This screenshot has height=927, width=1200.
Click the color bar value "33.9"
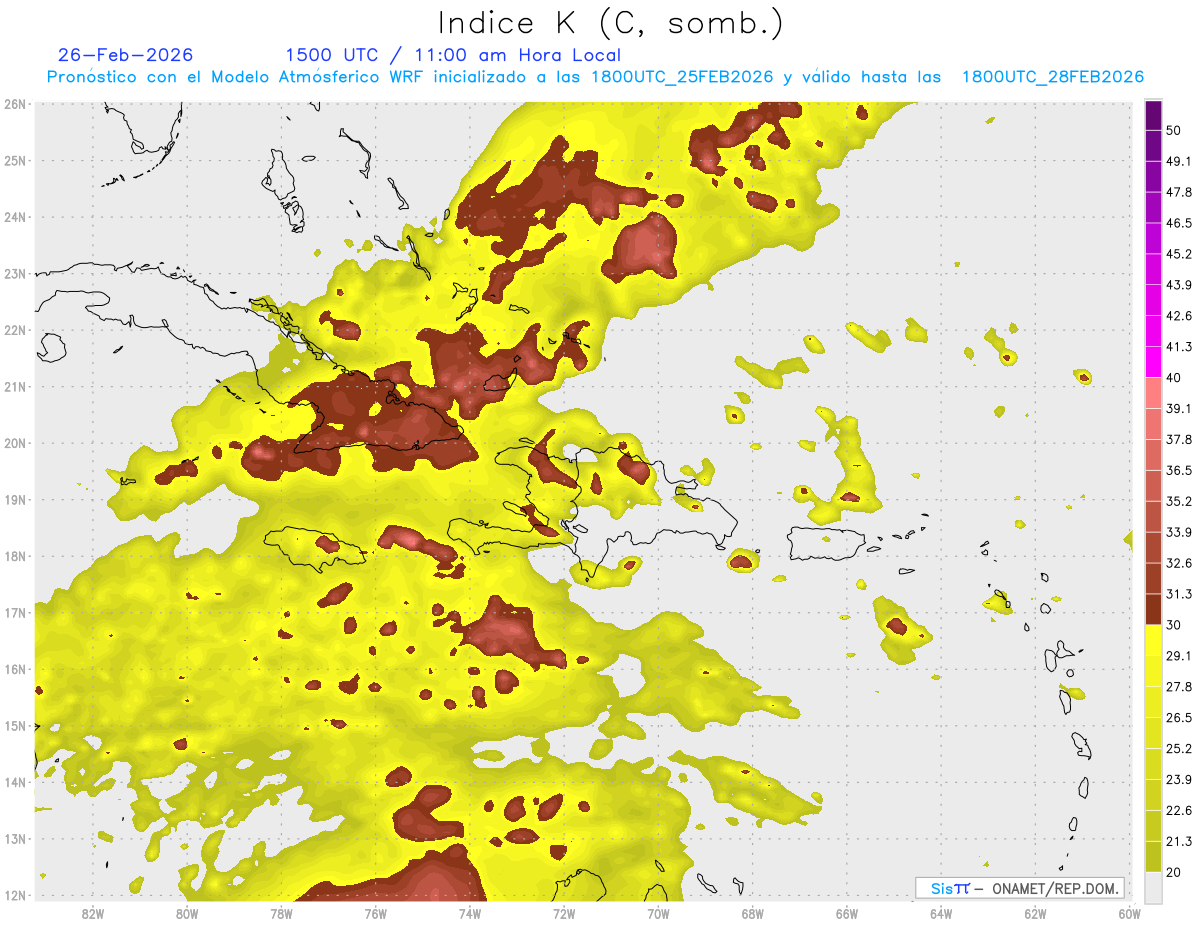click(1179, 532)
